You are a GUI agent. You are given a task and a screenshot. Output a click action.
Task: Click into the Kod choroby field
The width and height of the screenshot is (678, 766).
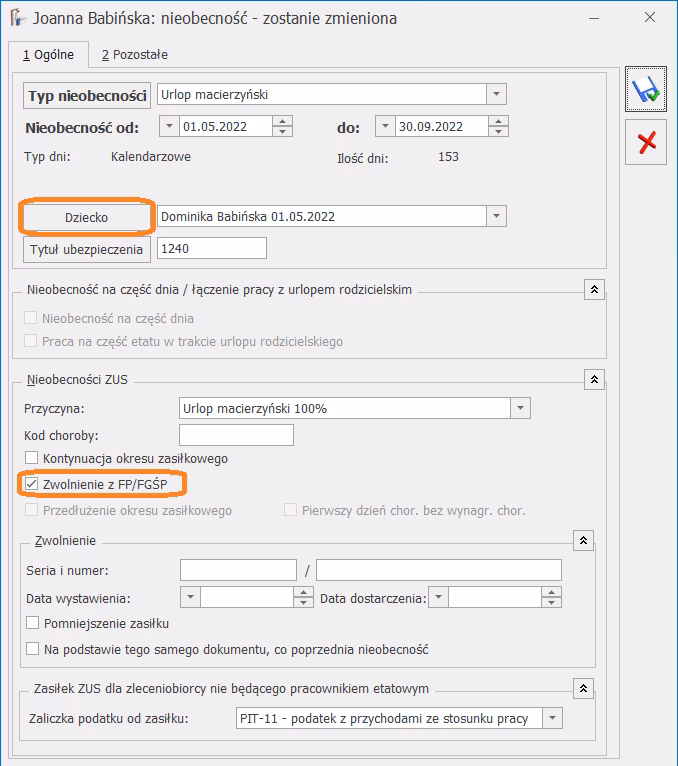click(236, 434)
